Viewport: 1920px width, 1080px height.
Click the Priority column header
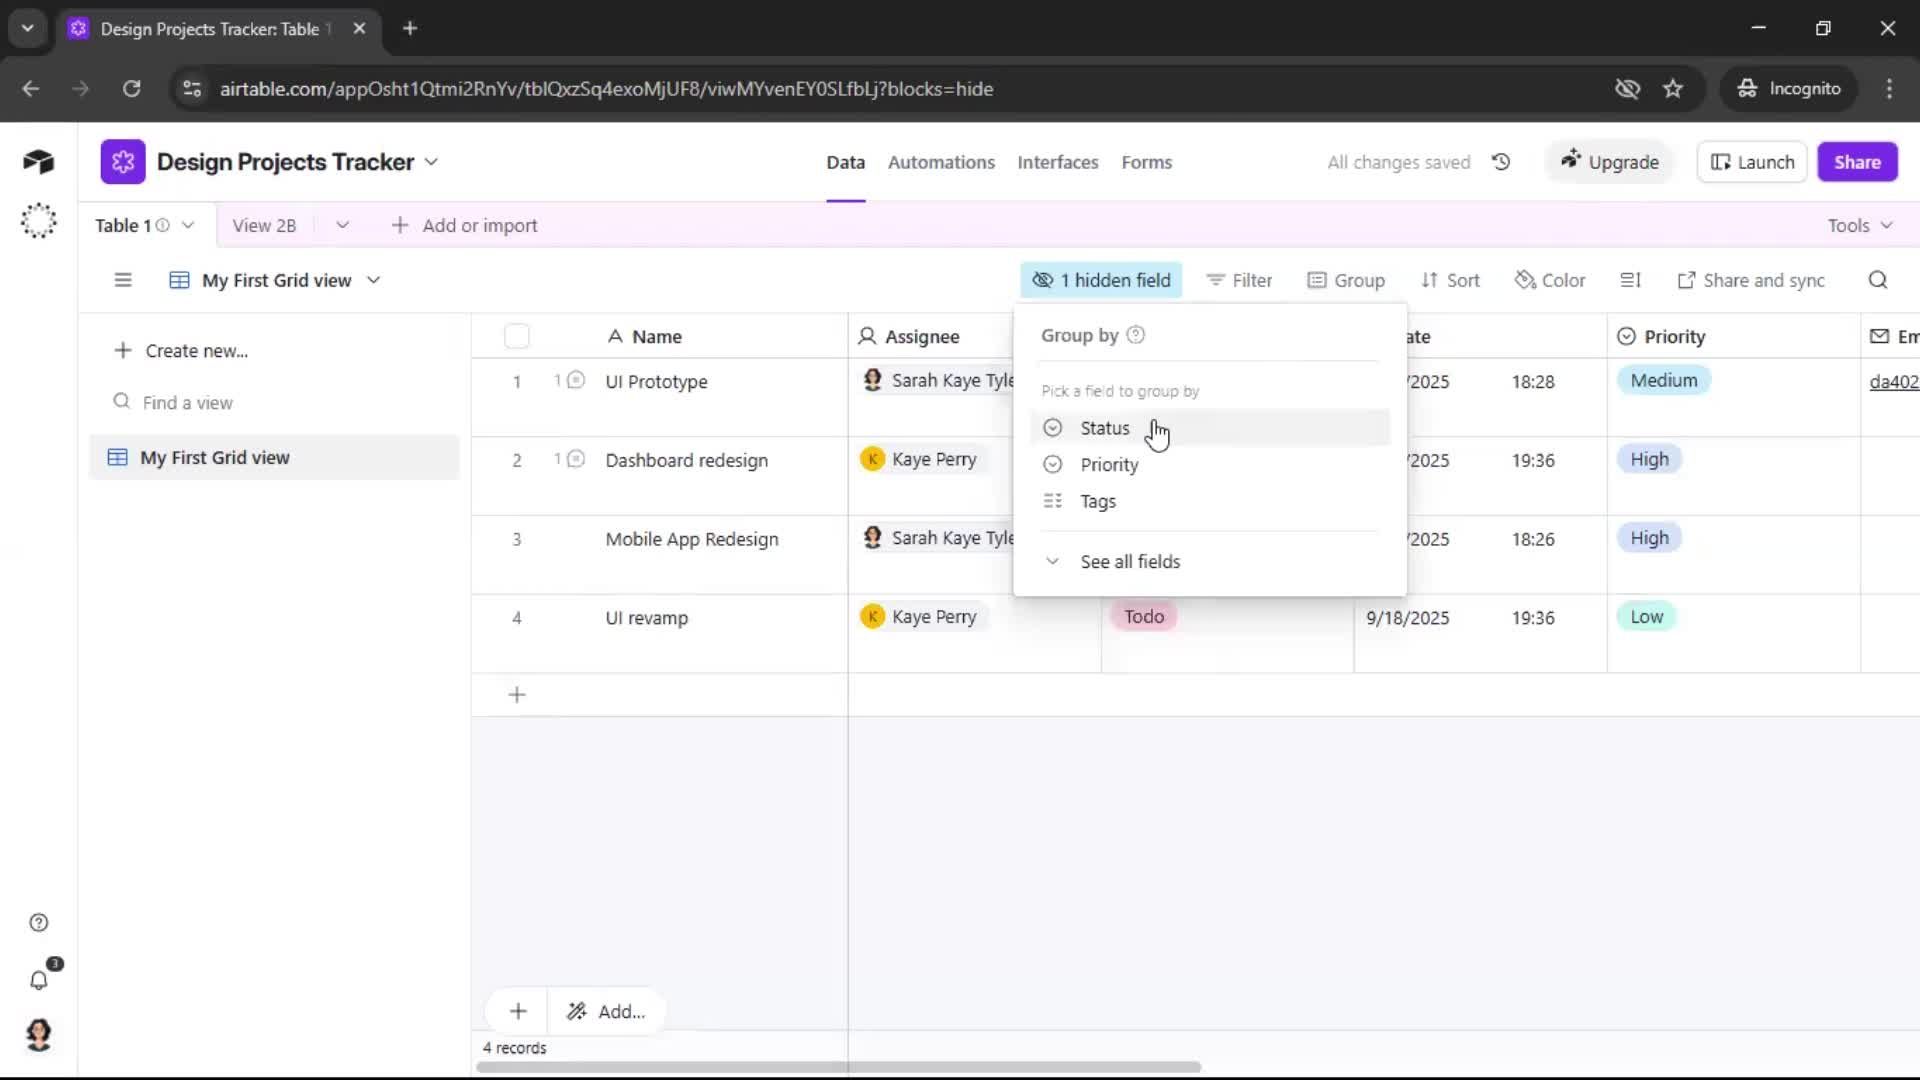1733,336
